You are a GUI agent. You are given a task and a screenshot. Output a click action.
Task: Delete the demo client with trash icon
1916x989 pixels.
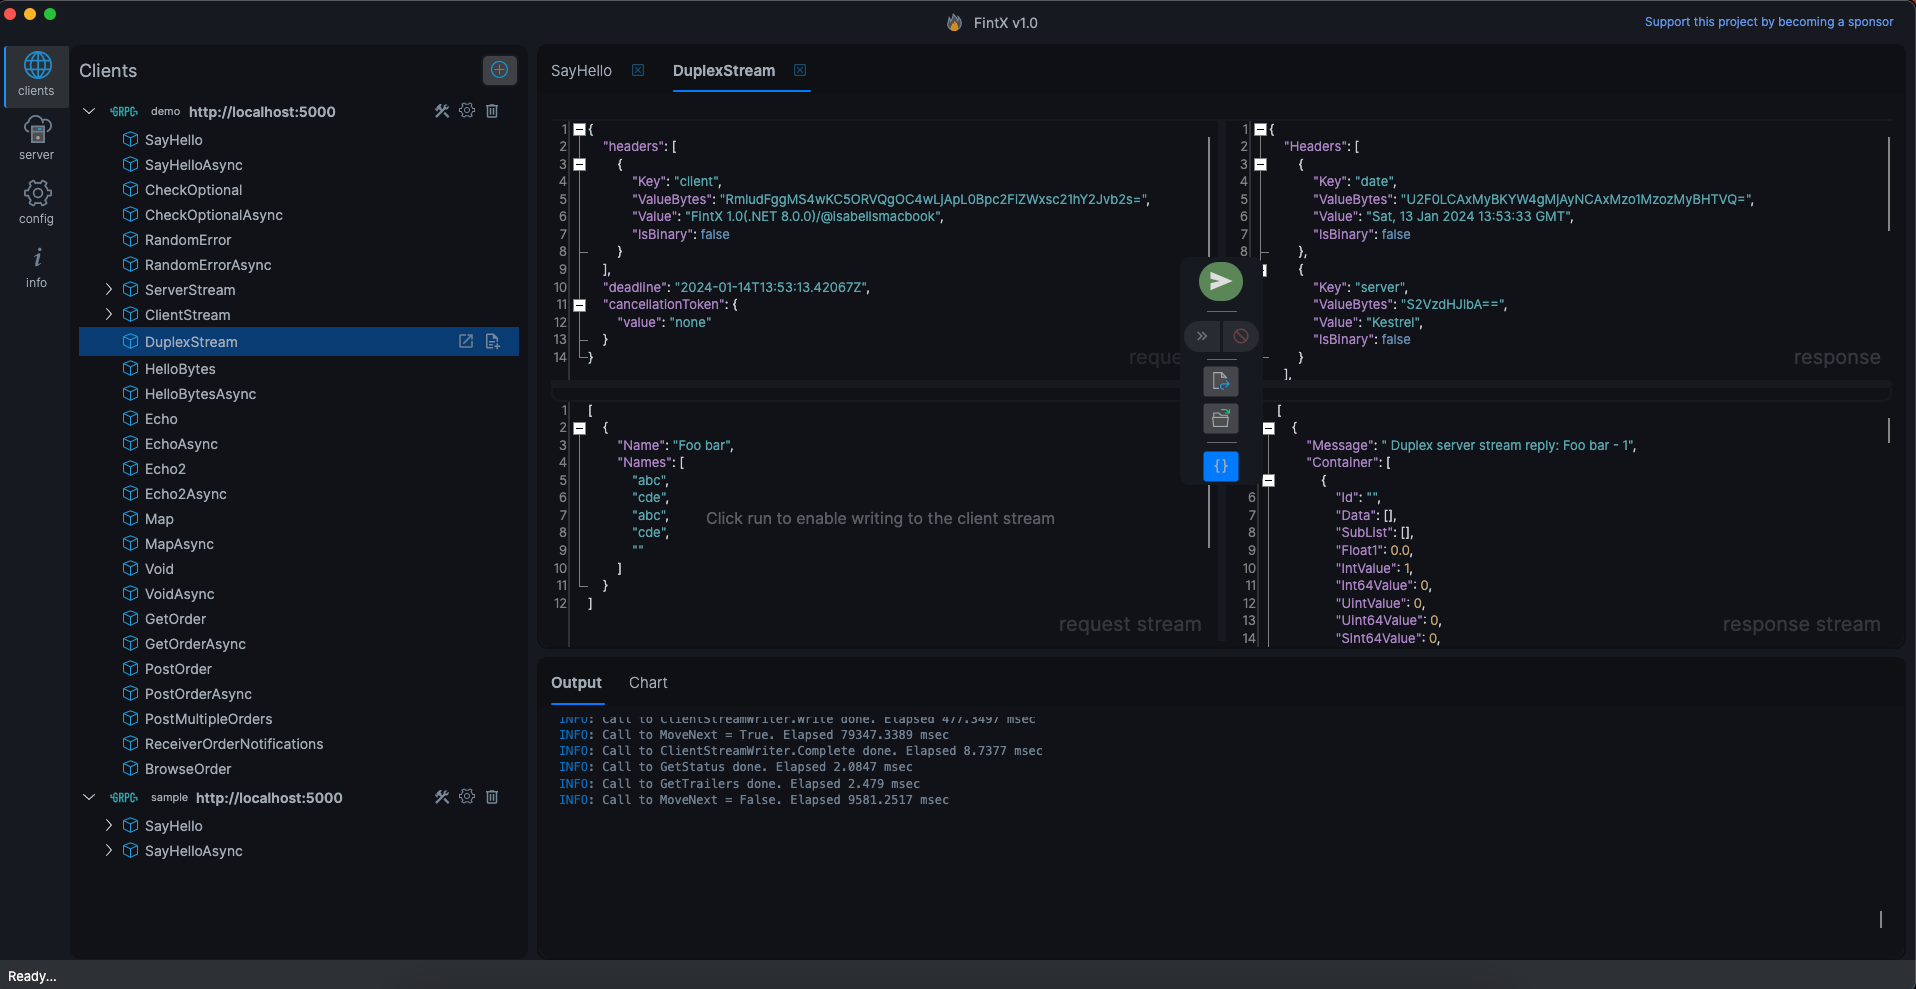[492, 111]
